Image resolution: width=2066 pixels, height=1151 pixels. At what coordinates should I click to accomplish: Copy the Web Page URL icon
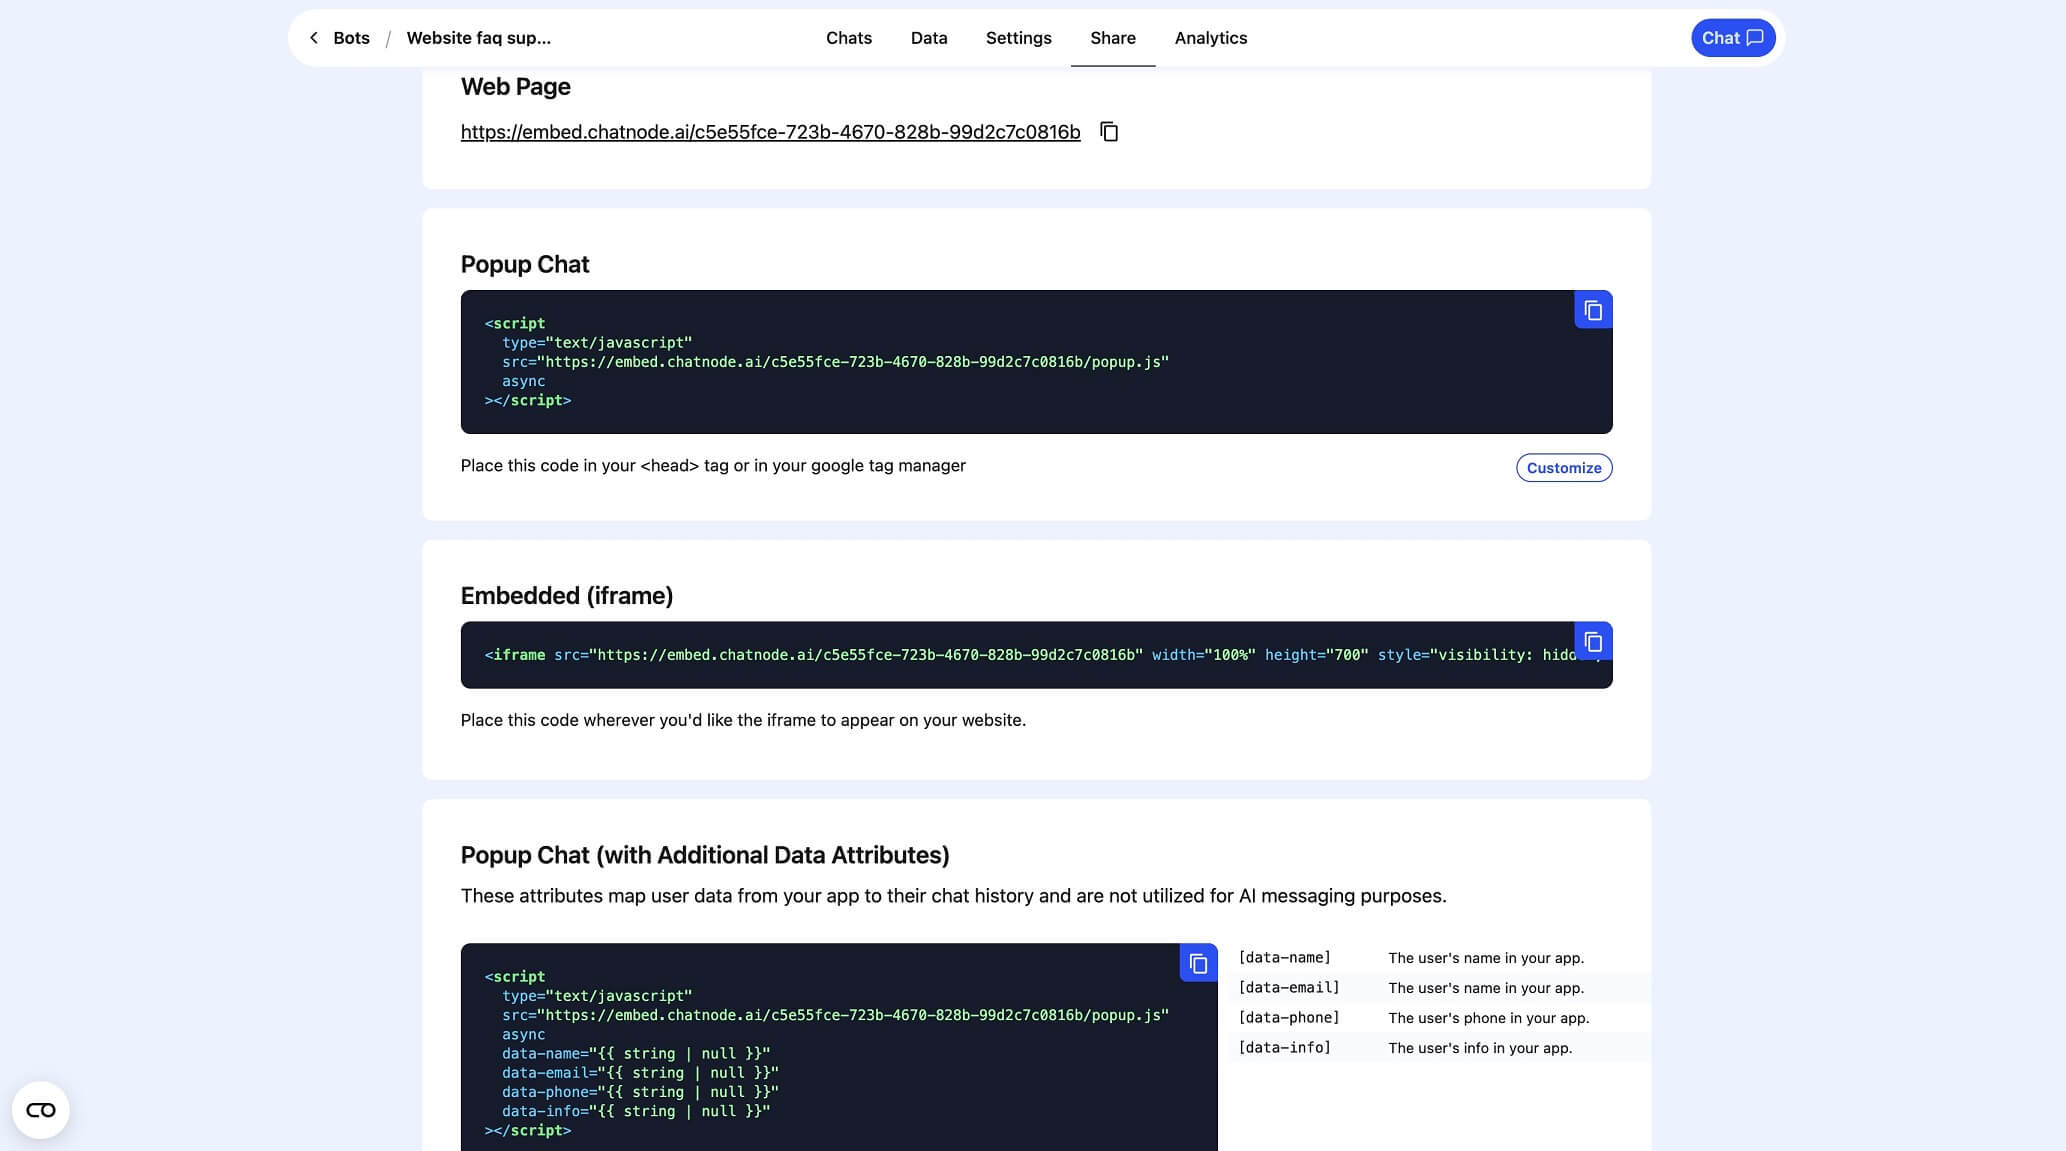[1108, 132]
